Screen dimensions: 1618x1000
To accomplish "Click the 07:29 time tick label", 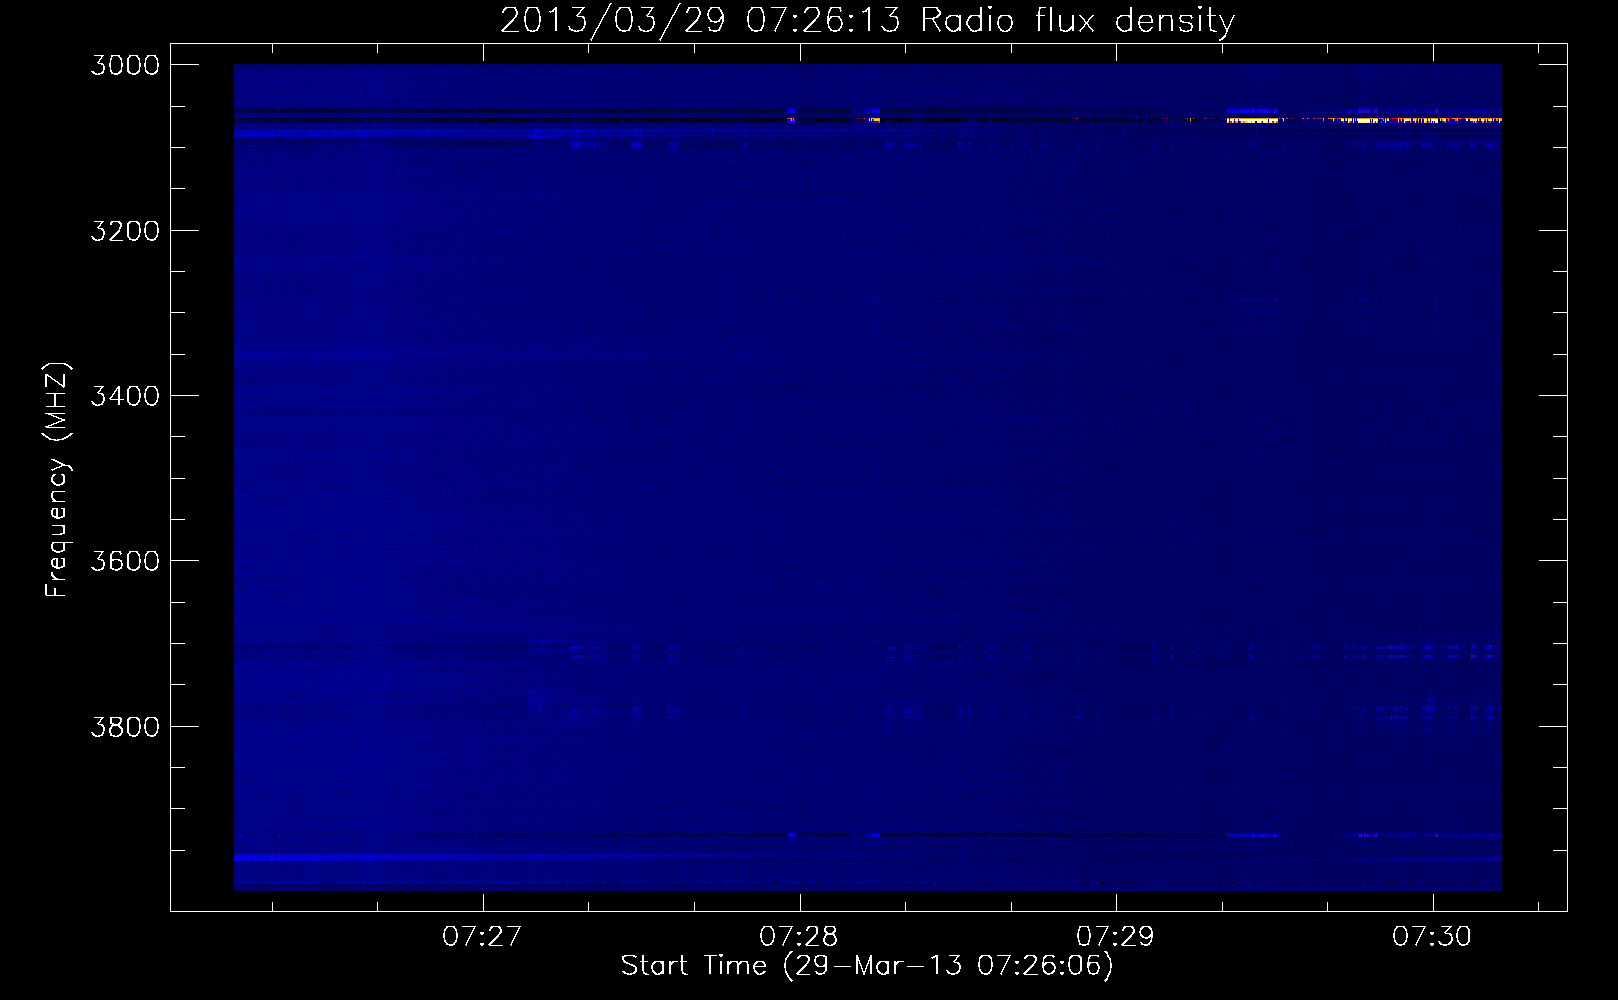I will pyautogui.click(x=1115, y=937).
